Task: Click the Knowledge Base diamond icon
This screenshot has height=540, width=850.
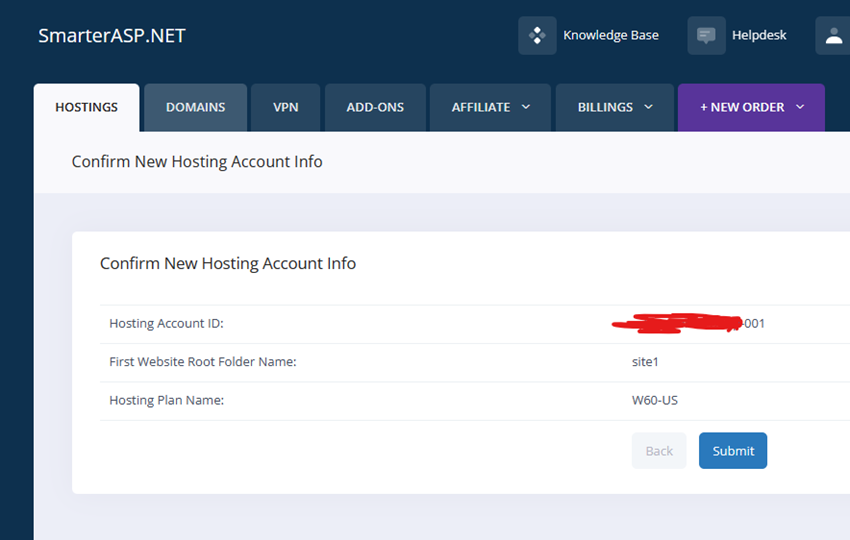Action: [537, 36]
